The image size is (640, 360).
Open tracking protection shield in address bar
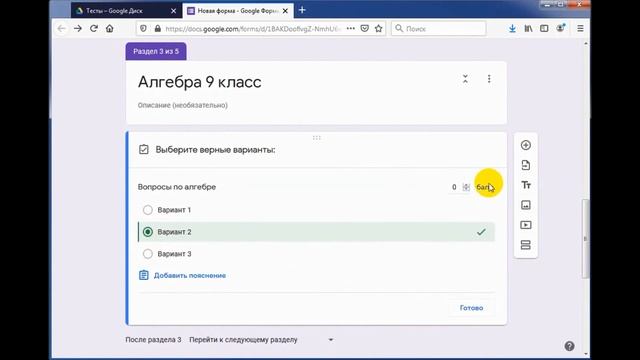143,29
